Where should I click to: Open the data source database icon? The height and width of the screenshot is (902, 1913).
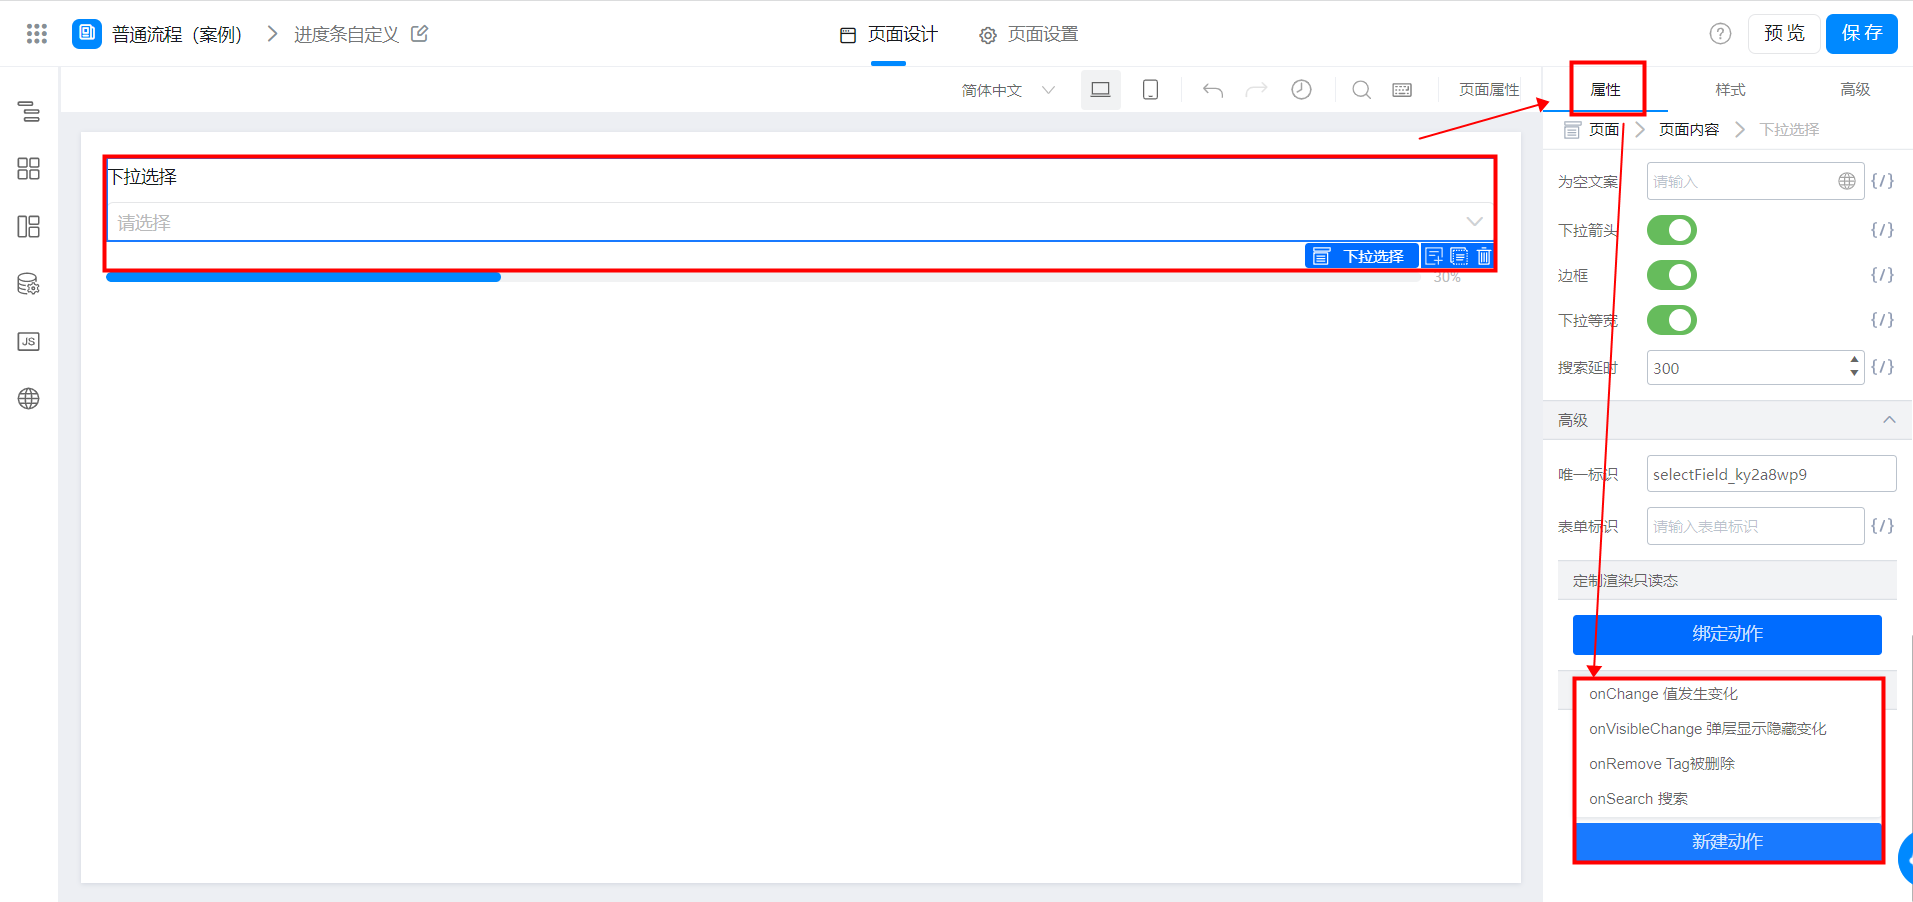pyautogui.click(x=29, y=285)
